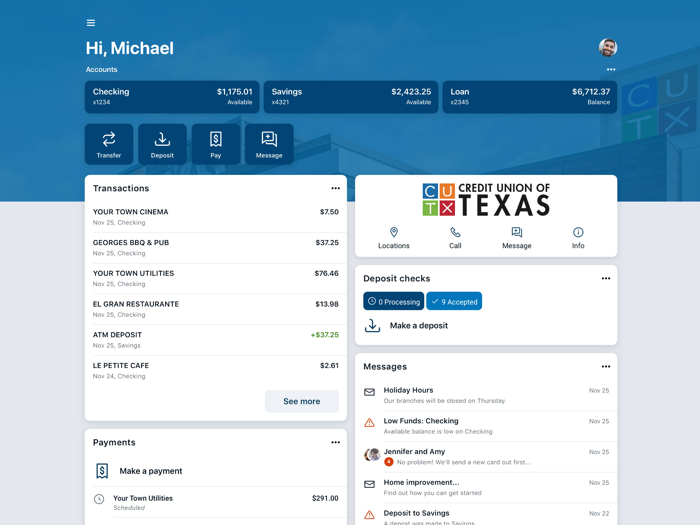Open Deposit checks options menu

pos(606,279)
